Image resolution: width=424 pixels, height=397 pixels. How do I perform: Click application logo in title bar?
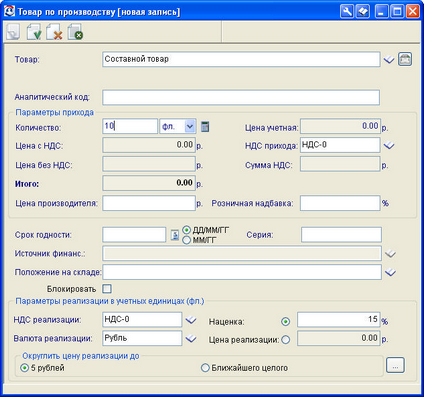(9, 12)
